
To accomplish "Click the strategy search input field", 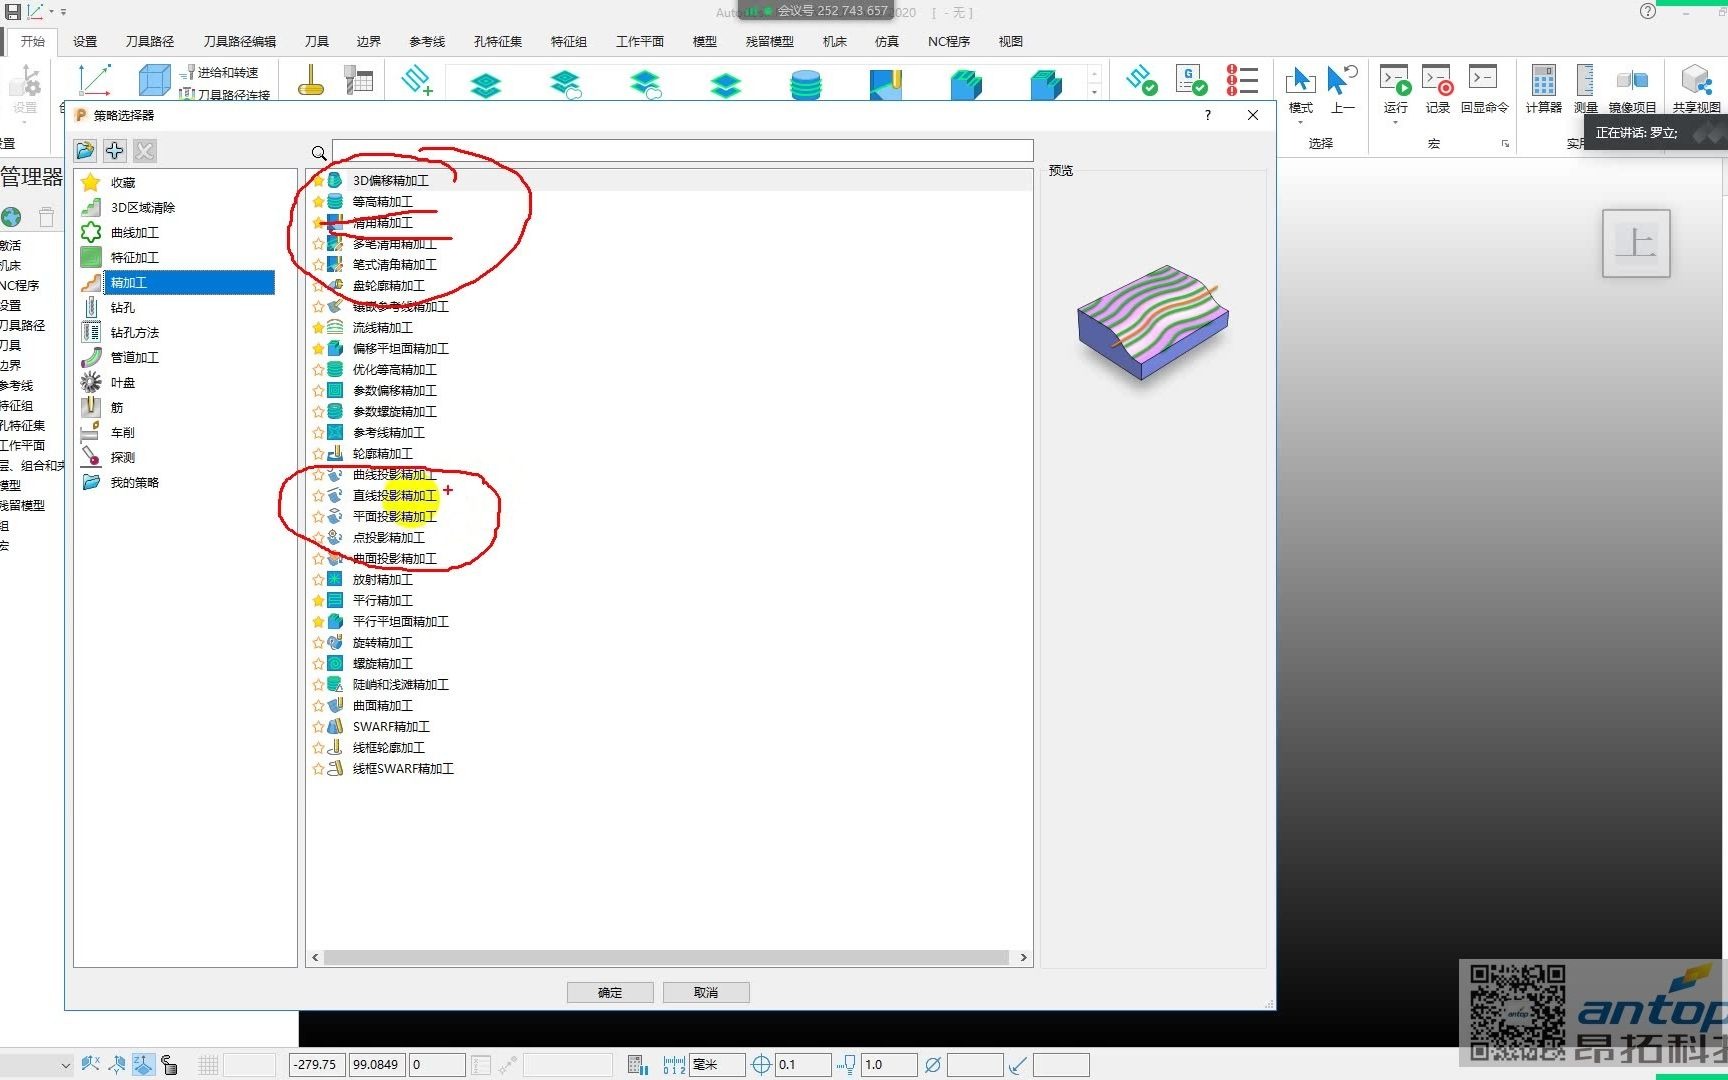I will [x=682, y=151].
